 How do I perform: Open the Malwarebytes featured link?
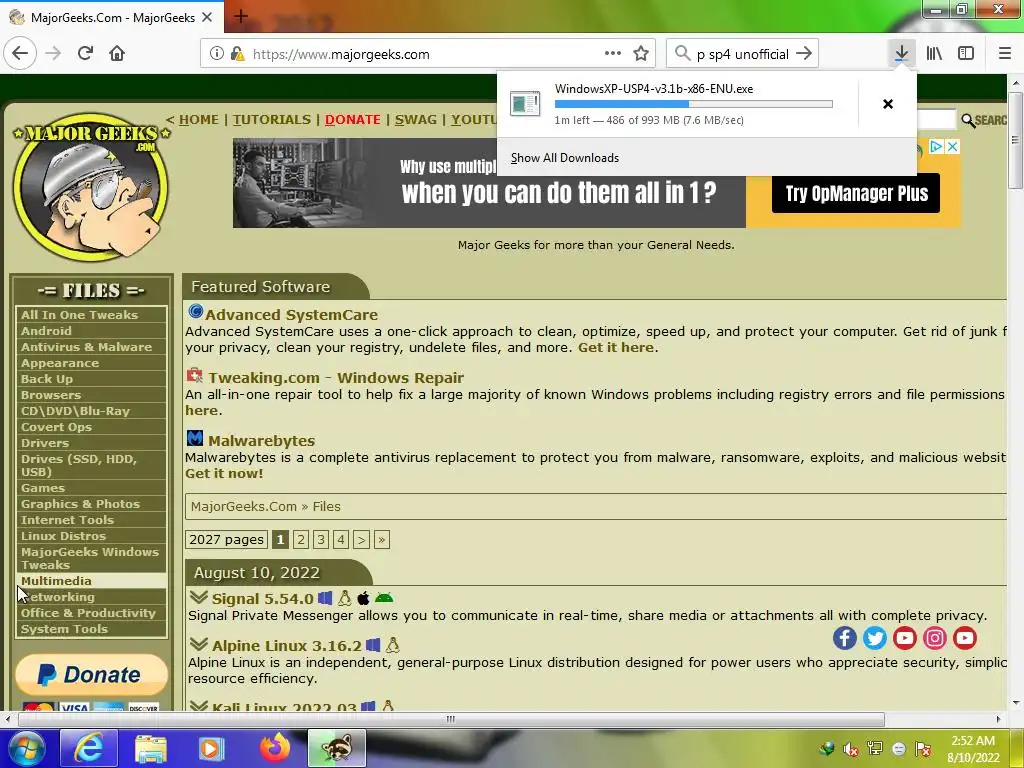261,441
